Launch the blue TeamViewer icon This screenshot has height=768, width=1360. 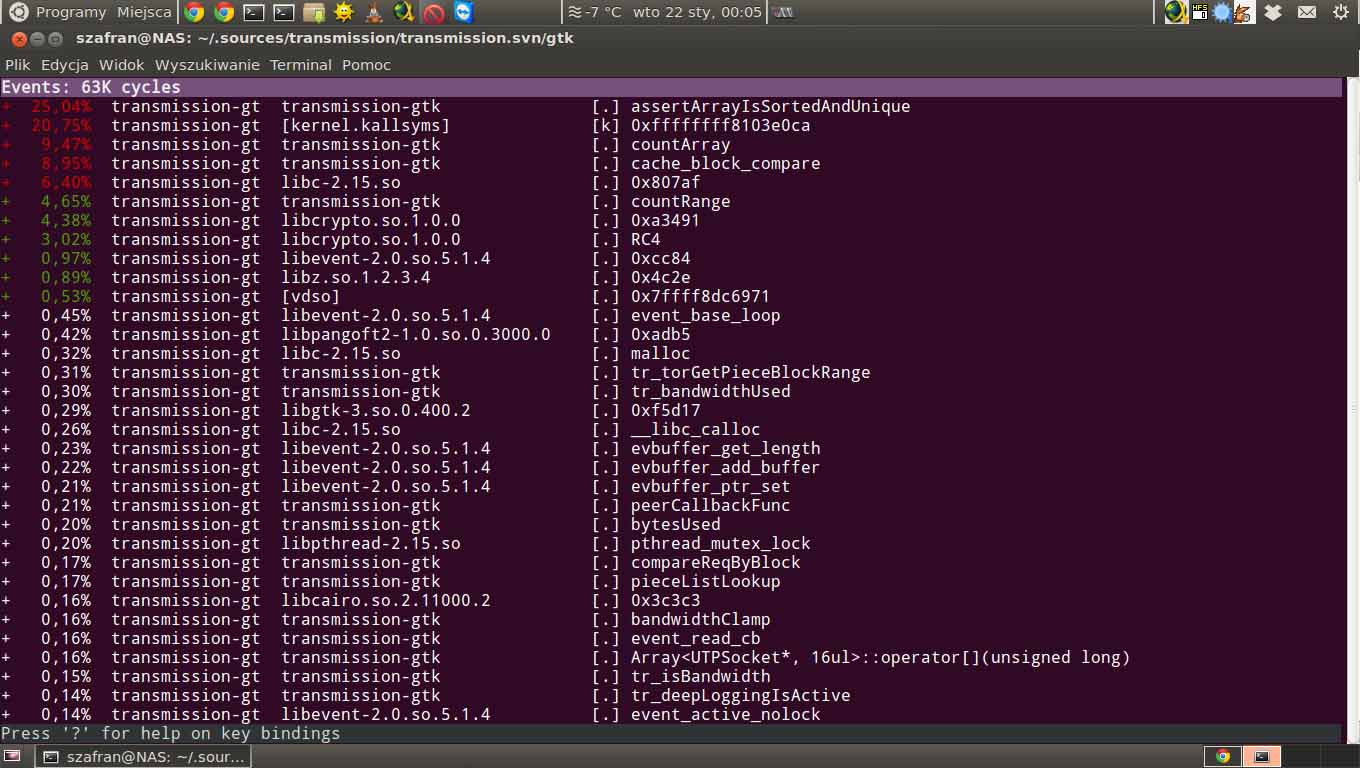pos(463,12)
